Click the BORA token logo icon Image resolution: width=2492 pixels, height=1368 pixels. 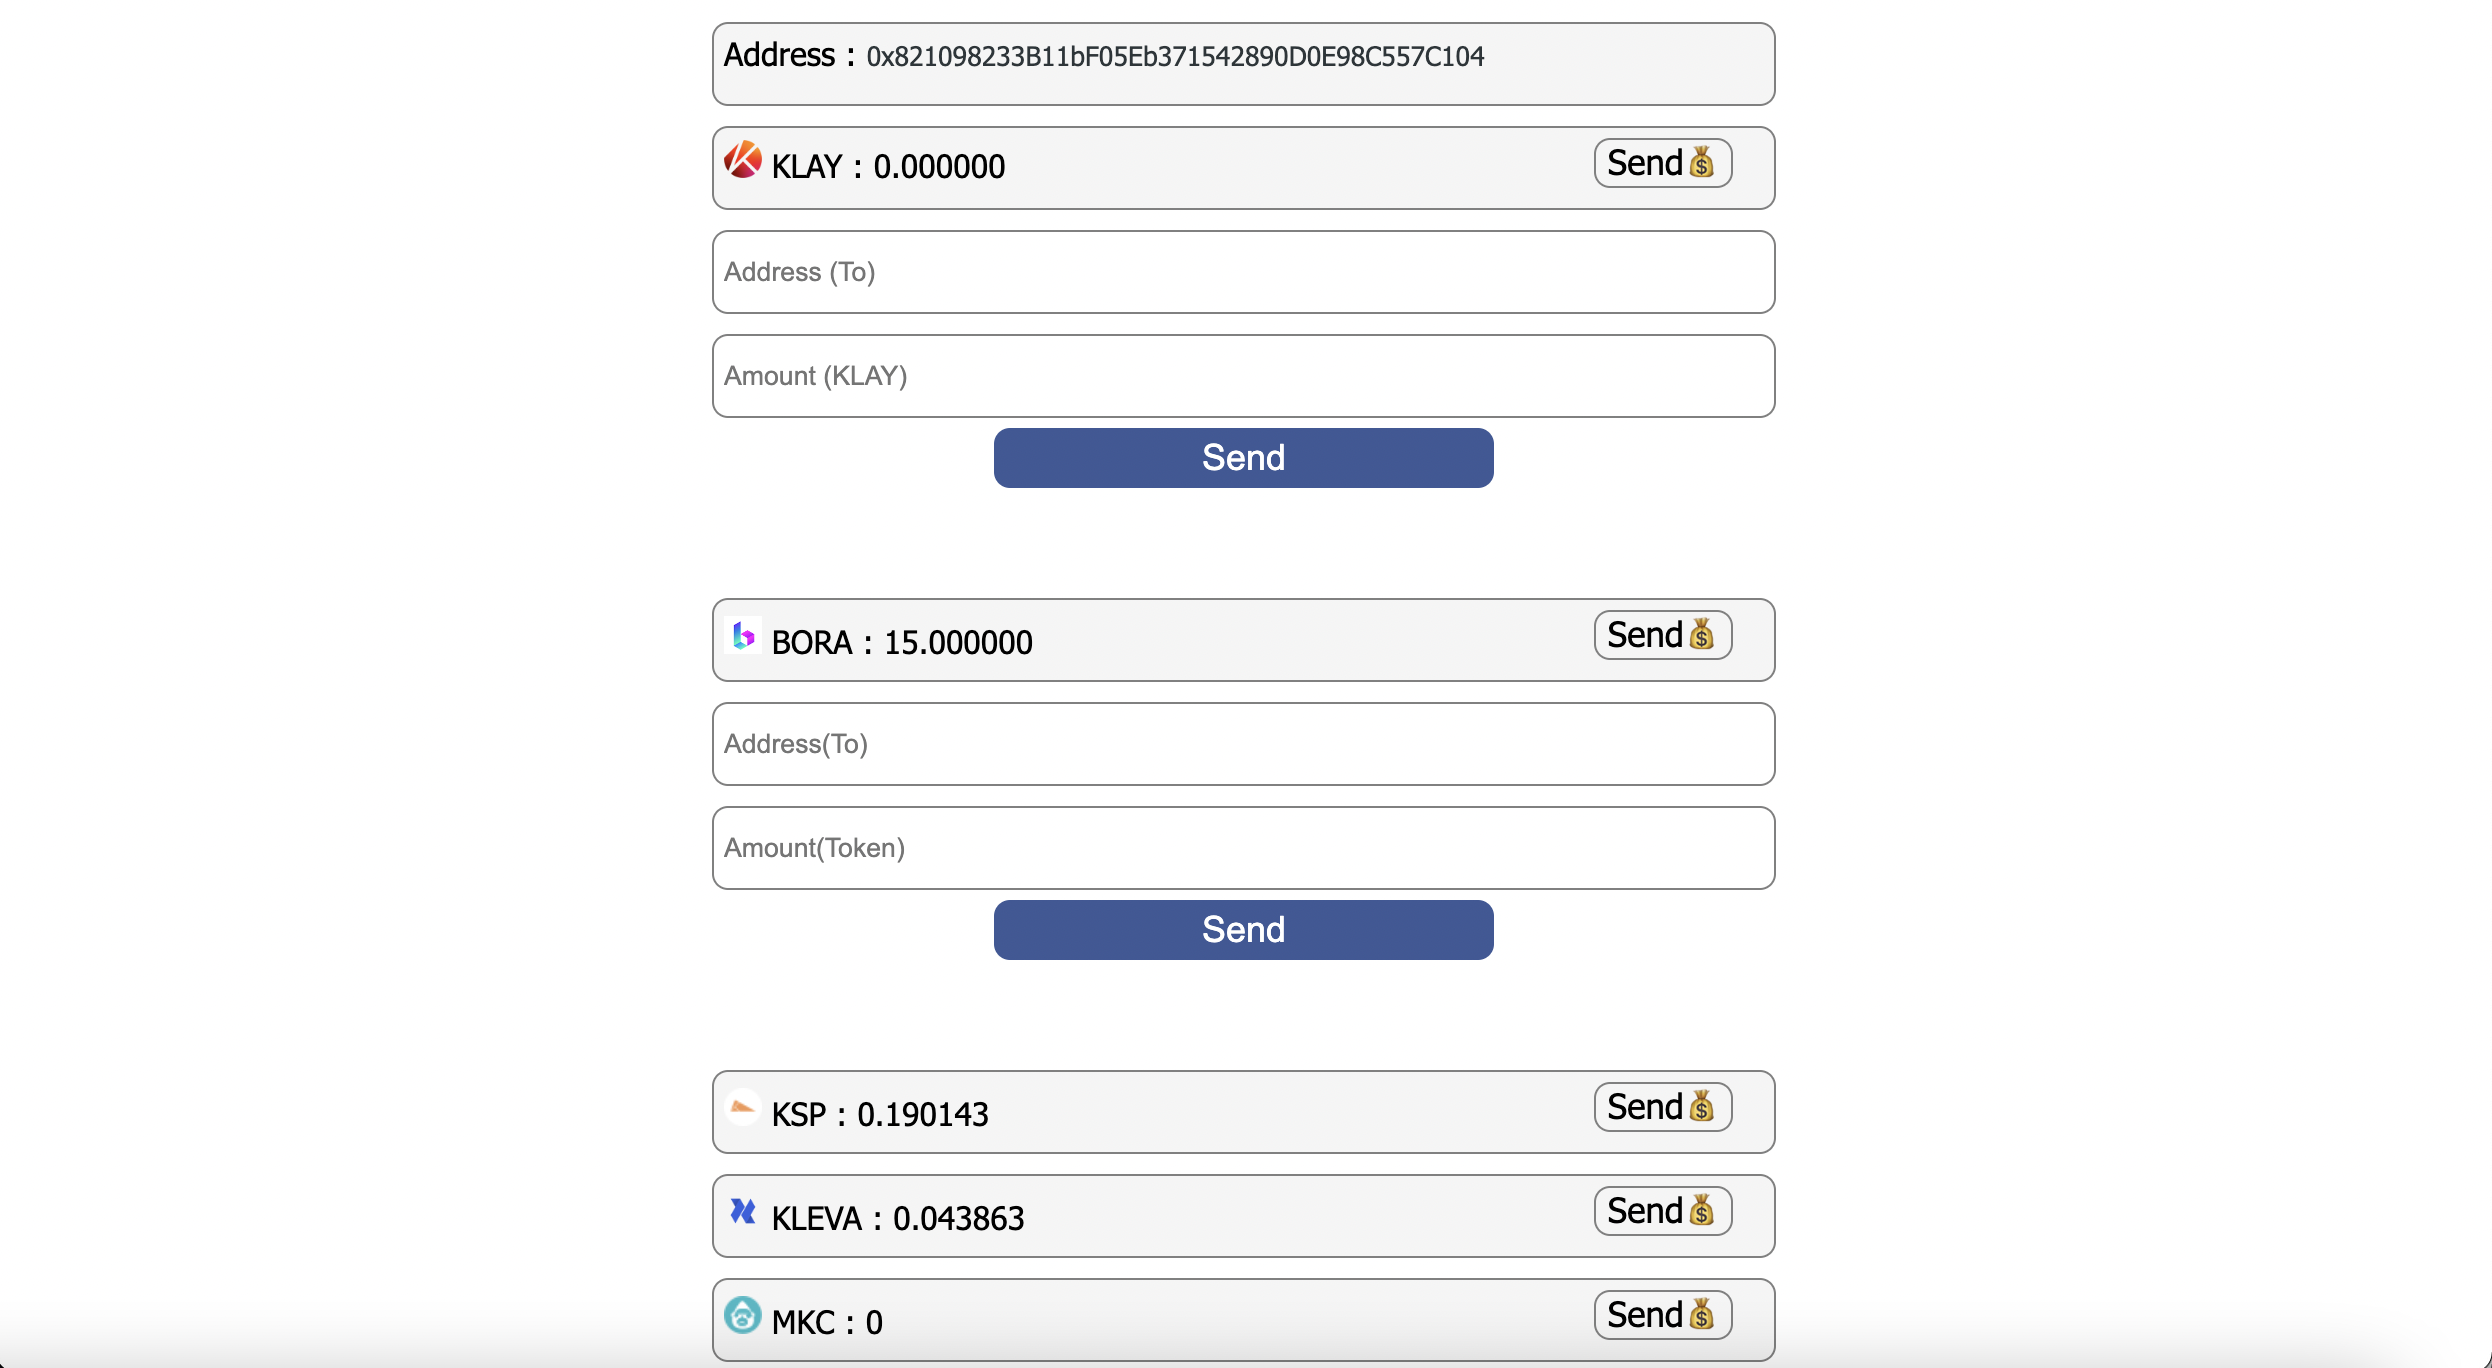[x=744, y=636]
